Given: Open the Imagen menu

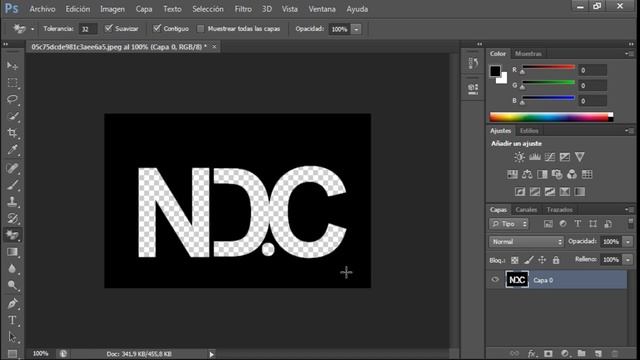Looking at the screenshot, I should point(112,9).
